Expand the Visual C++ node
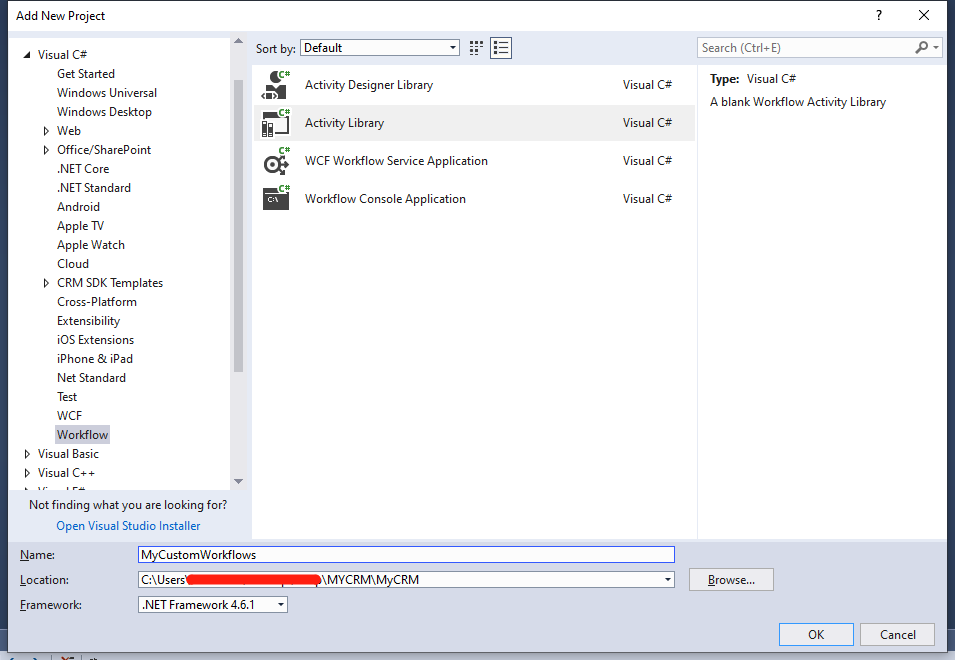 [27, 473]
